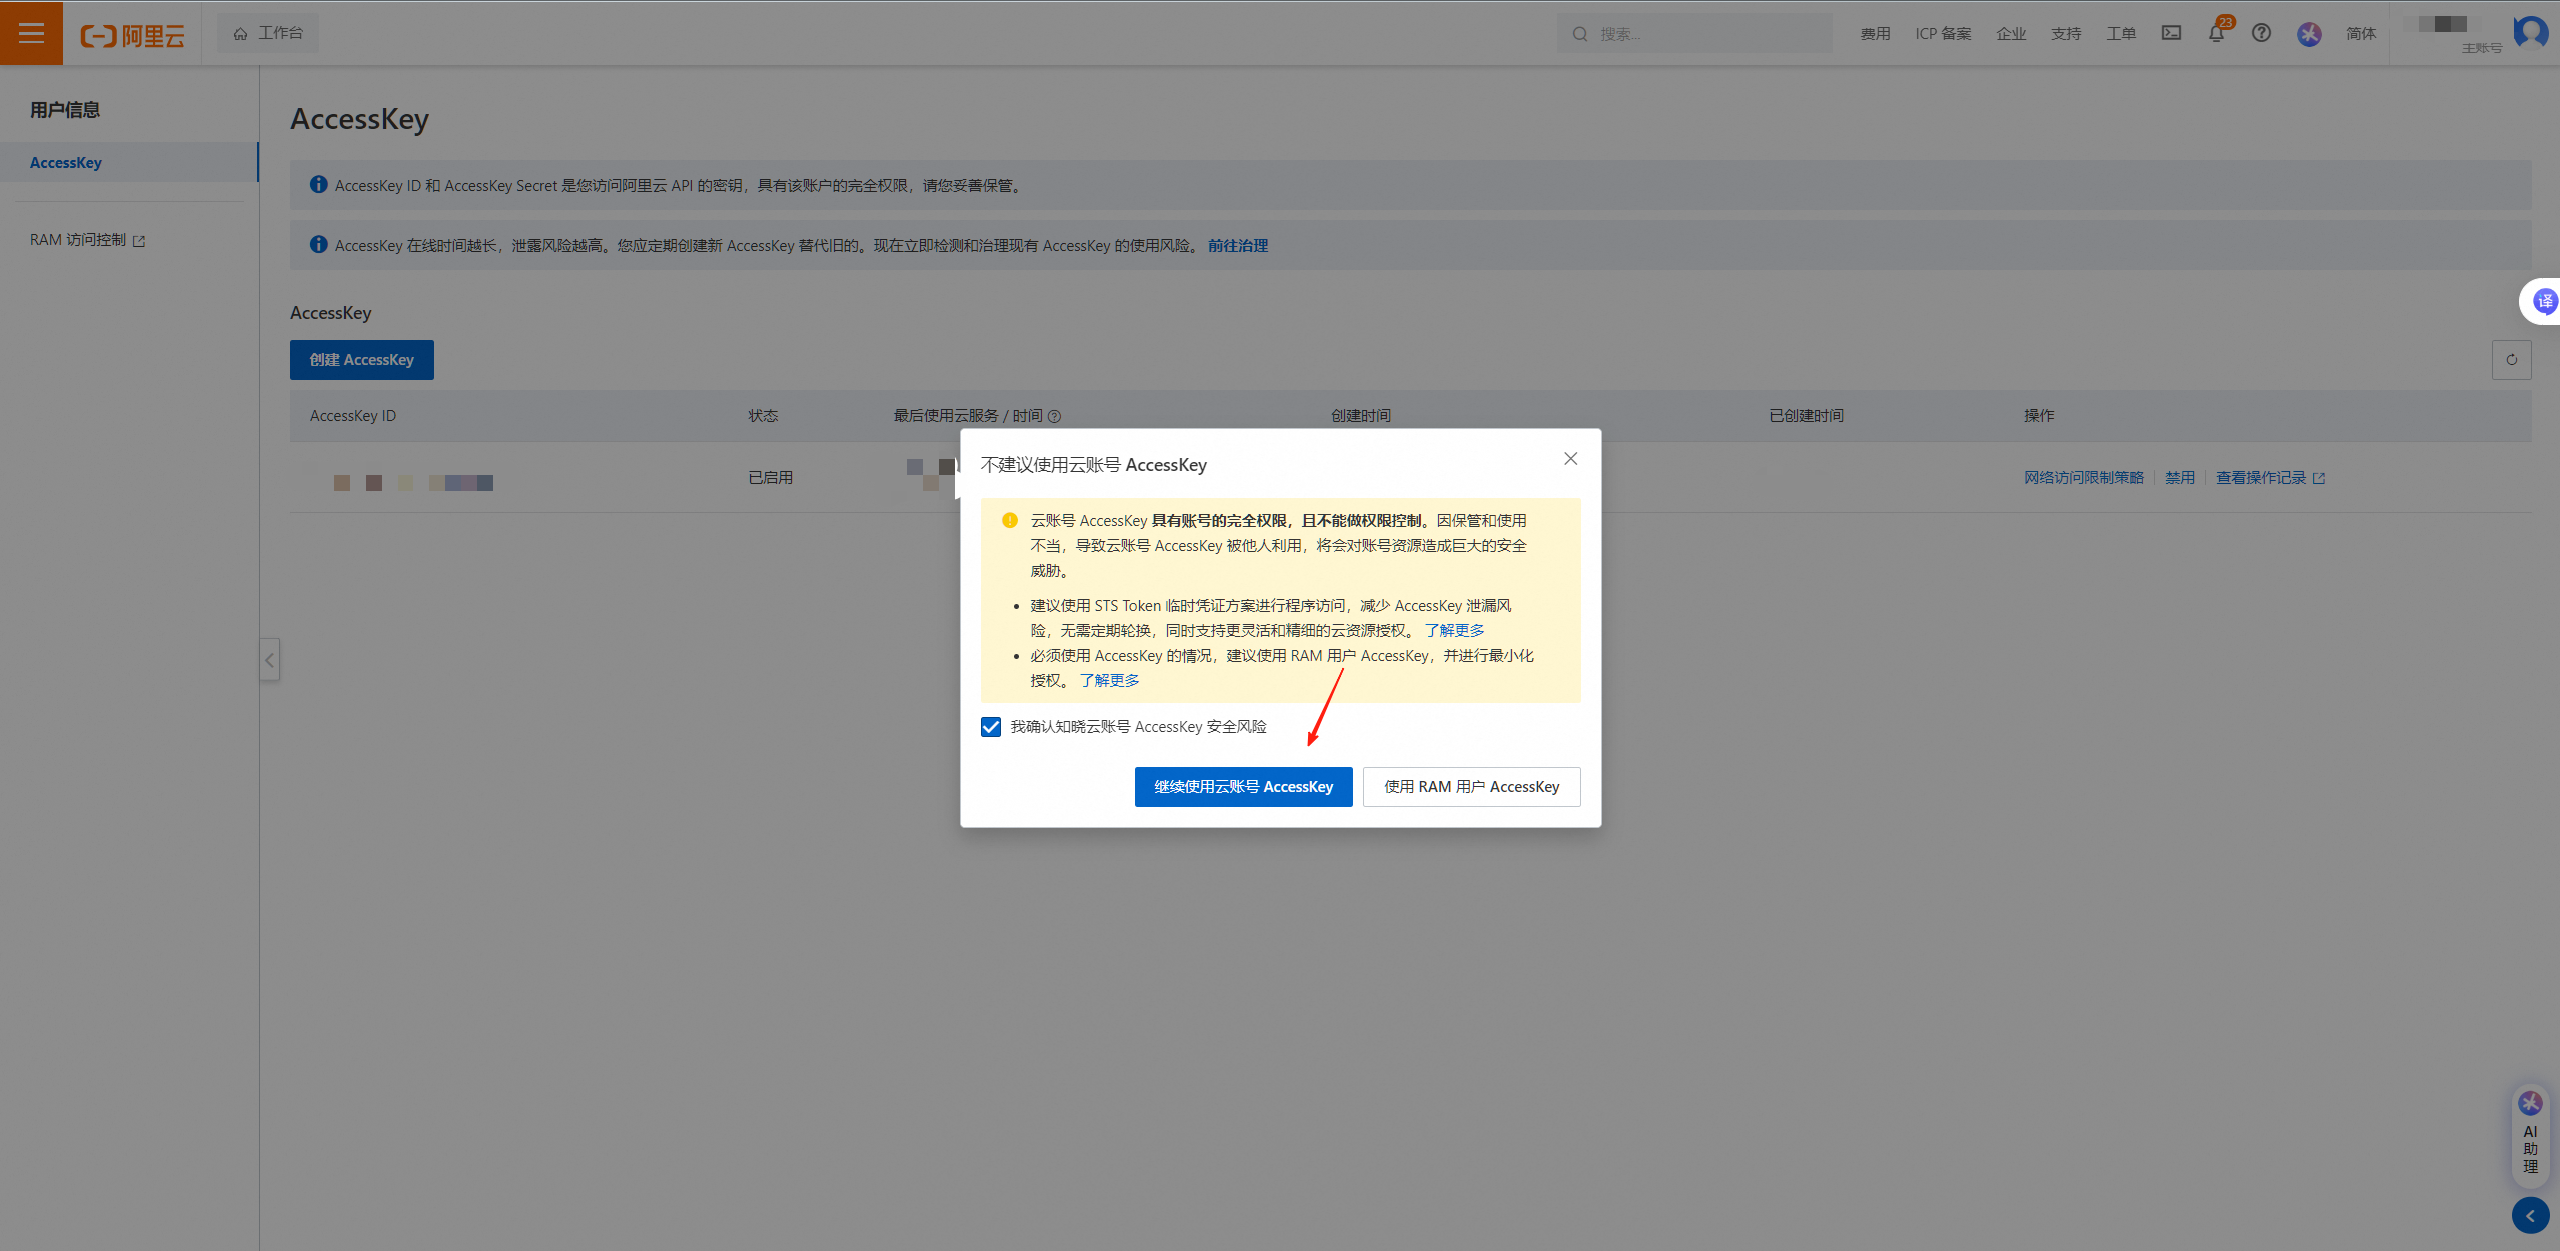Click external link icon beside RAM 访问控制
The image size is (2560, 1251).
pyautogui.click(x=139, y=241)
